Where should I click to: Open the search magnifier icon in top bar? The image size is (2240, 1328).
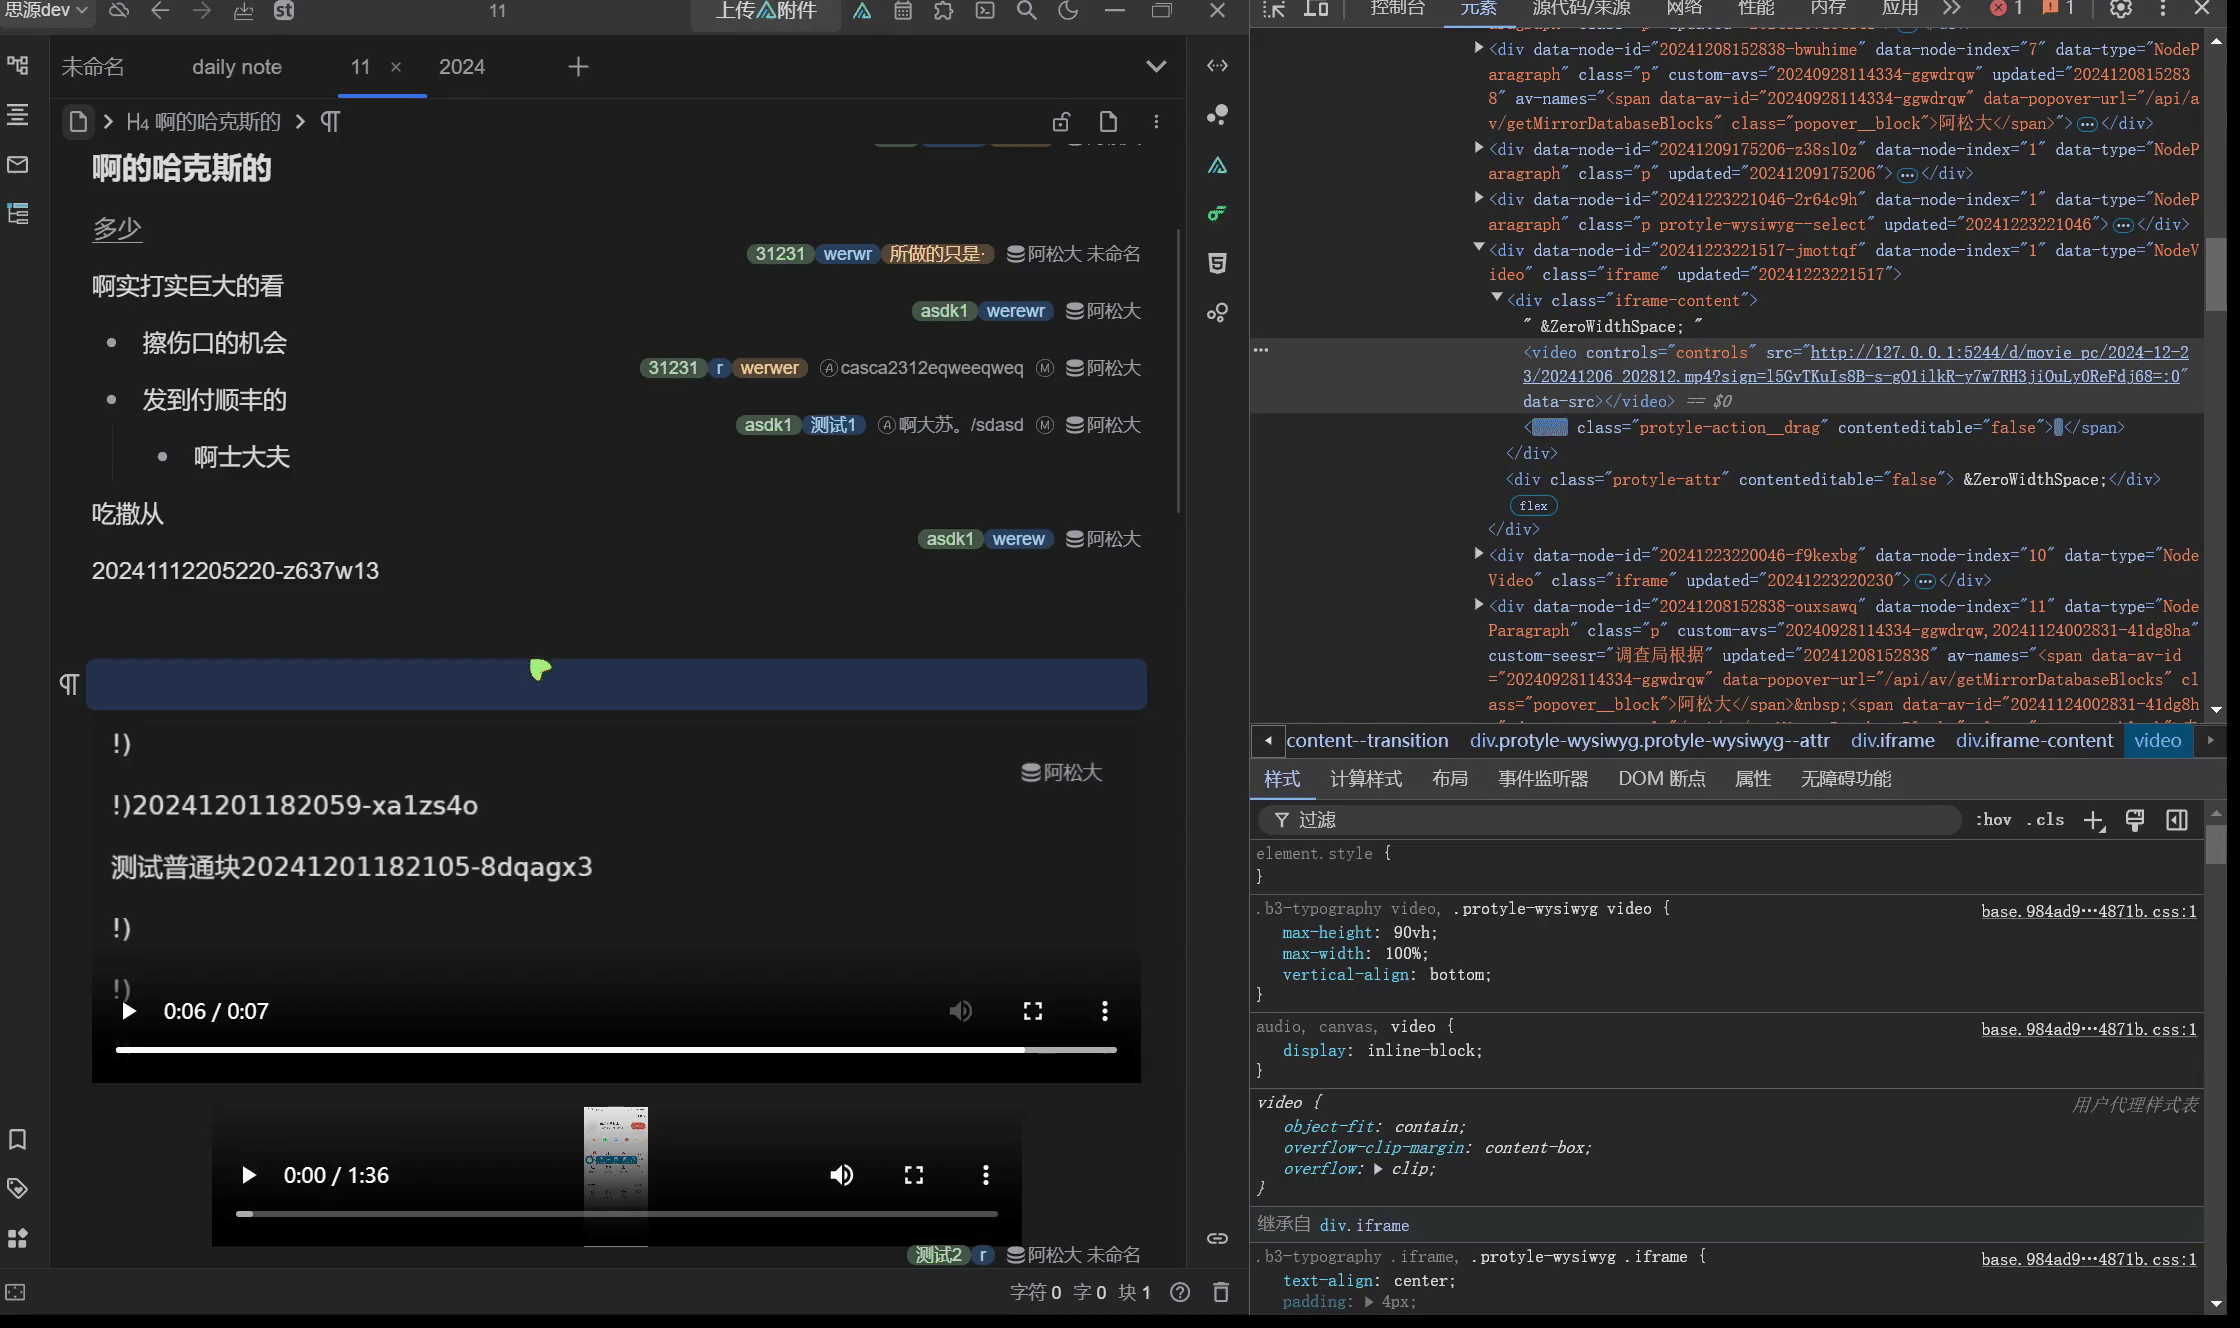[x=1026, y=11]
